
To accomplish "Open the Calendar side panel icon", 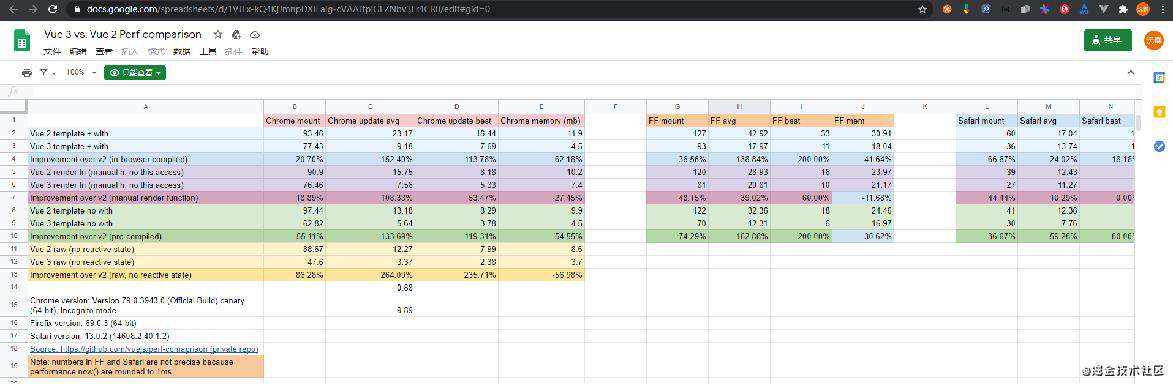I will click(1159, 77).
